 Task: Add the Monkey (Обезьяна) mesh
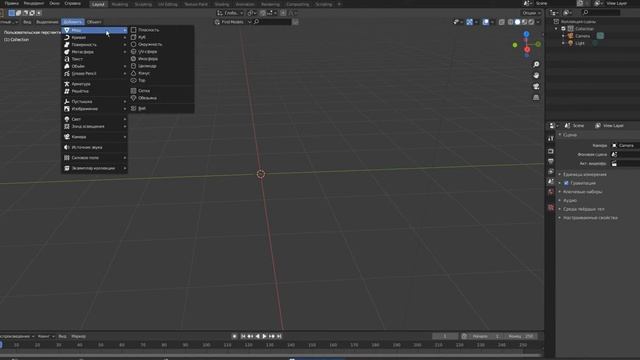[x=162, y=98]
